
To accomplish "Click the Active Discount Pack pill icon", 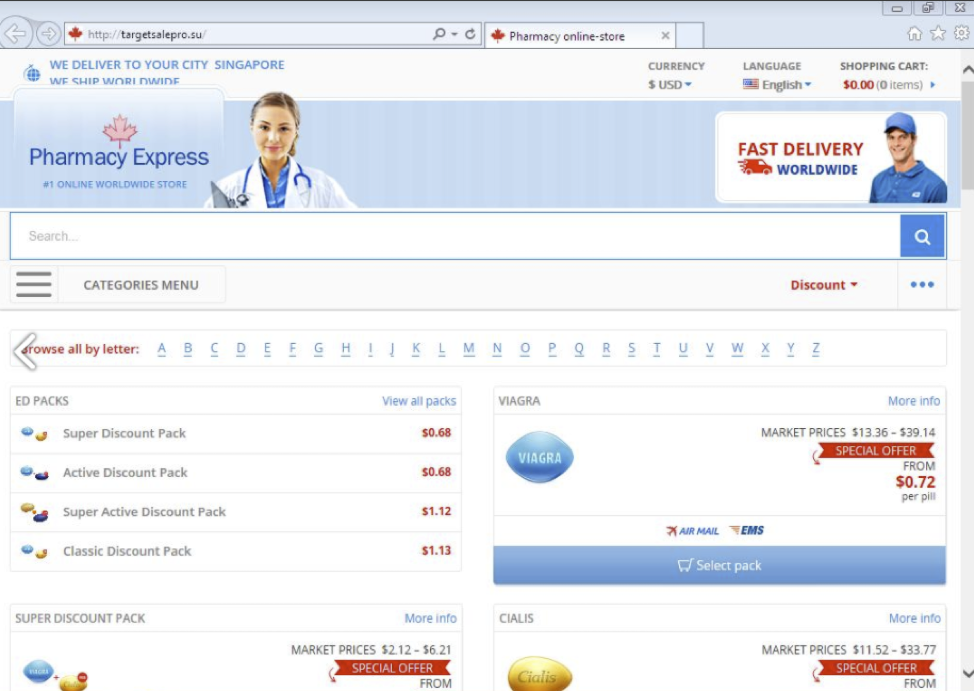I will pyautogui.click(x=34, y=473).
